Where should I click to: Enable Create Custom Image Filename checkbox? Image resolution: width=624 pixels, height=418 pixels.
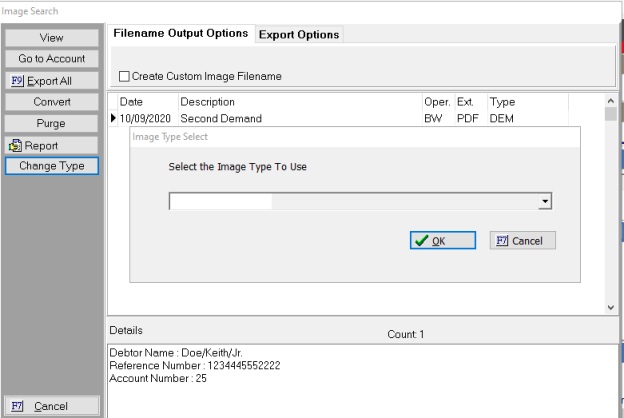tap(124, 76)
